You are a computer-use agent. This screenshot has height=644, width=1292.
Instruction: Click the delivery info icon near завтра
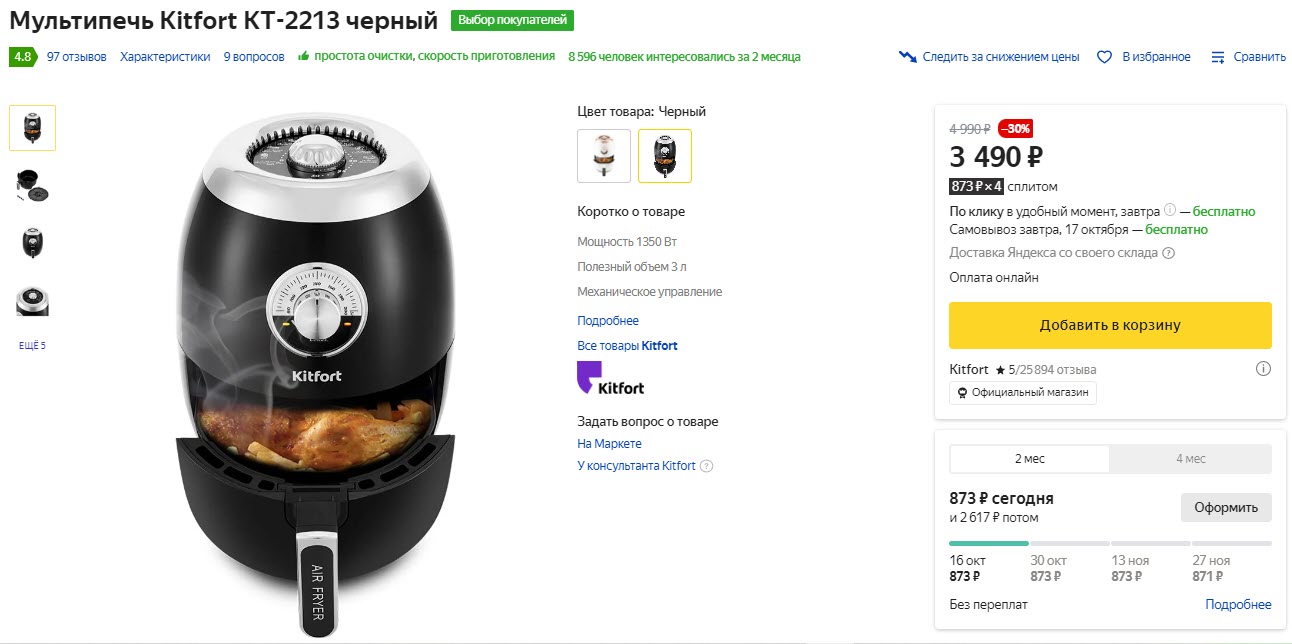[1170, 211]
